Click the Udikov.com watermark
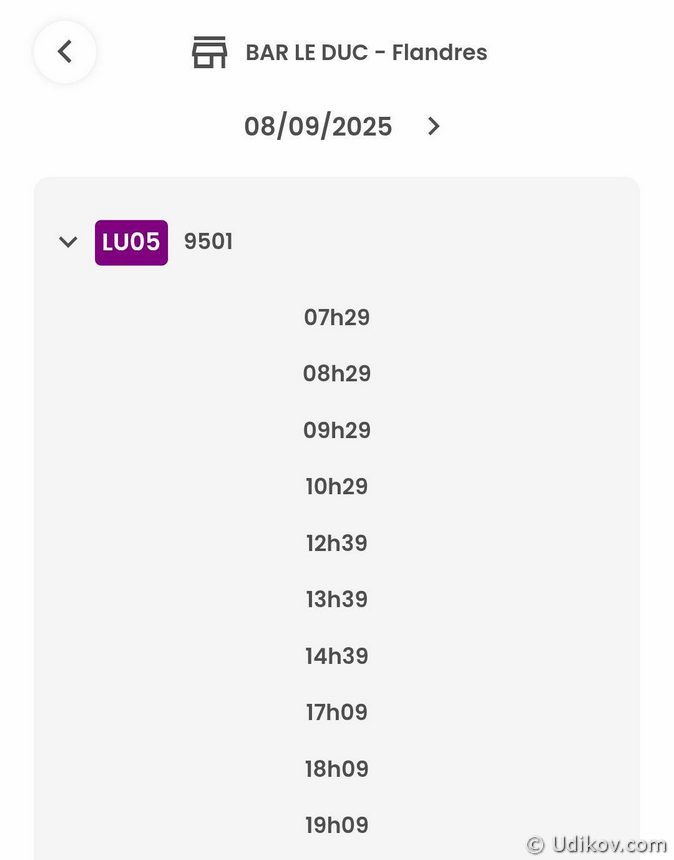 [596, 844]
